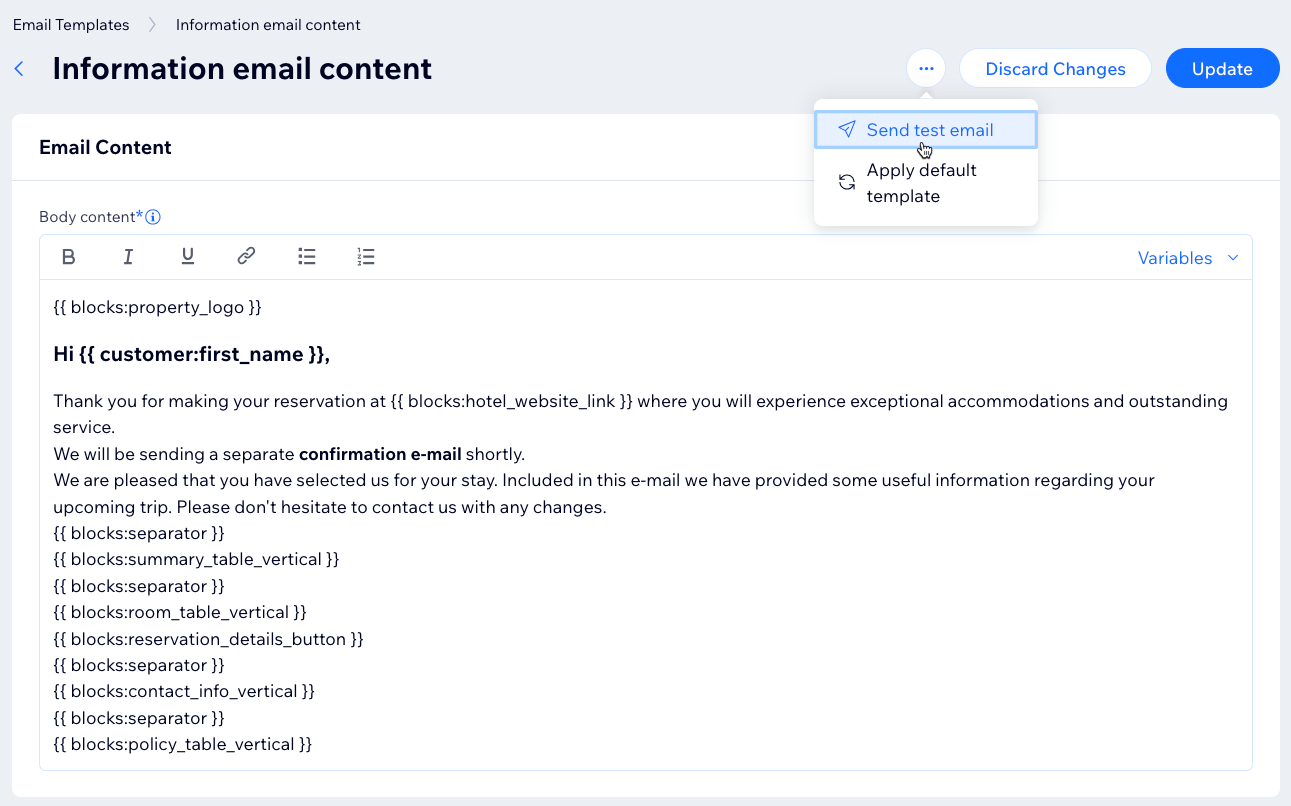Screen dimensions: 1291x806
Task: Toggle Italic formatting in editor toolbar
Action: (128, 257)
